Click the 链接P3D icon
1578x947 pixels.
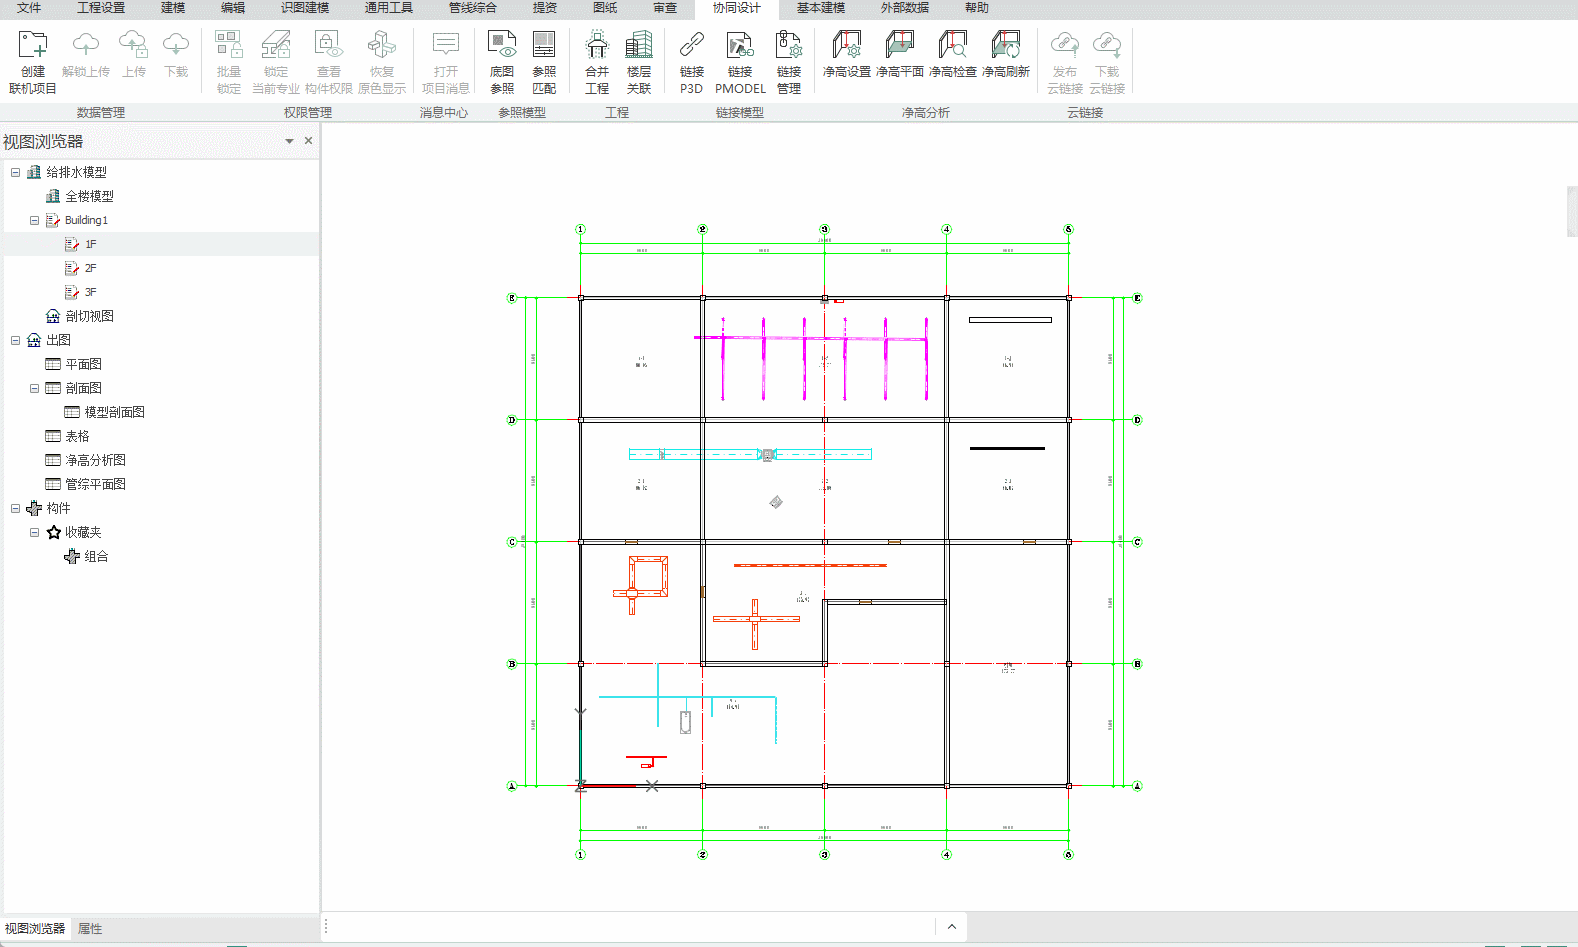[x=692, y=45]
